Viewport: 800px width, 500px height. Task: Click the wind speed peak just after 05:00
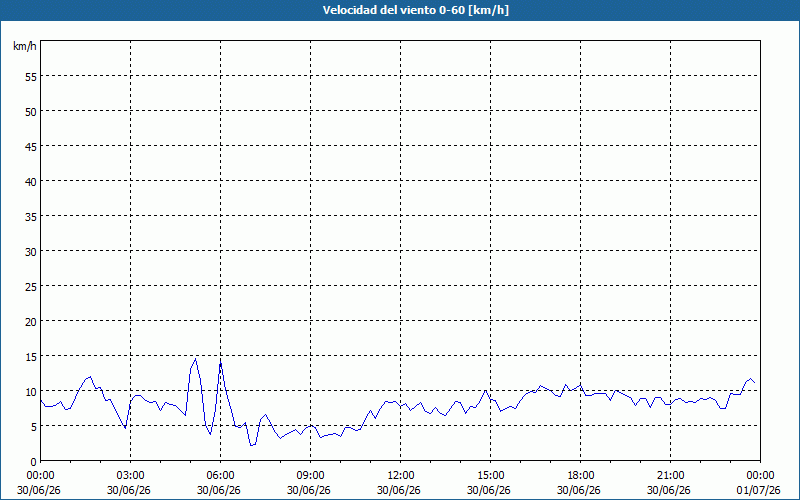[195, 359]
